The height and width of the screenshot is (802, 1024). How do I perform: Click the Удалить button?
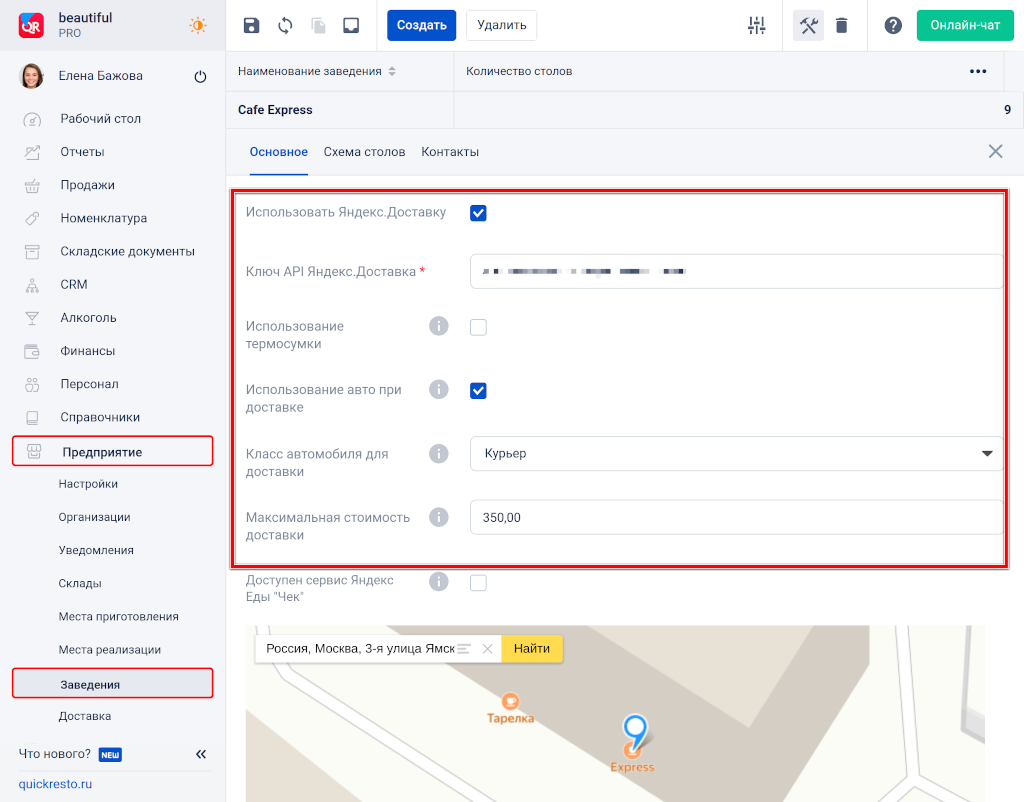502,25
